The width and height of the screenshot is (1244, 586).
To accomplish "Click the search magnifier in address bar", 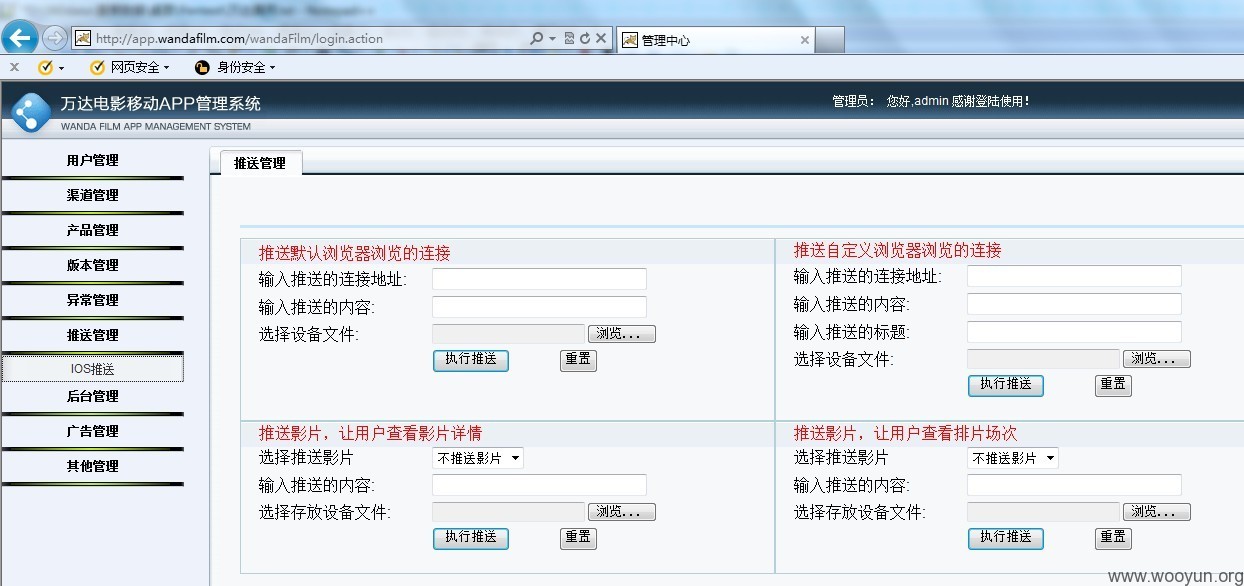I will point(537,39).
